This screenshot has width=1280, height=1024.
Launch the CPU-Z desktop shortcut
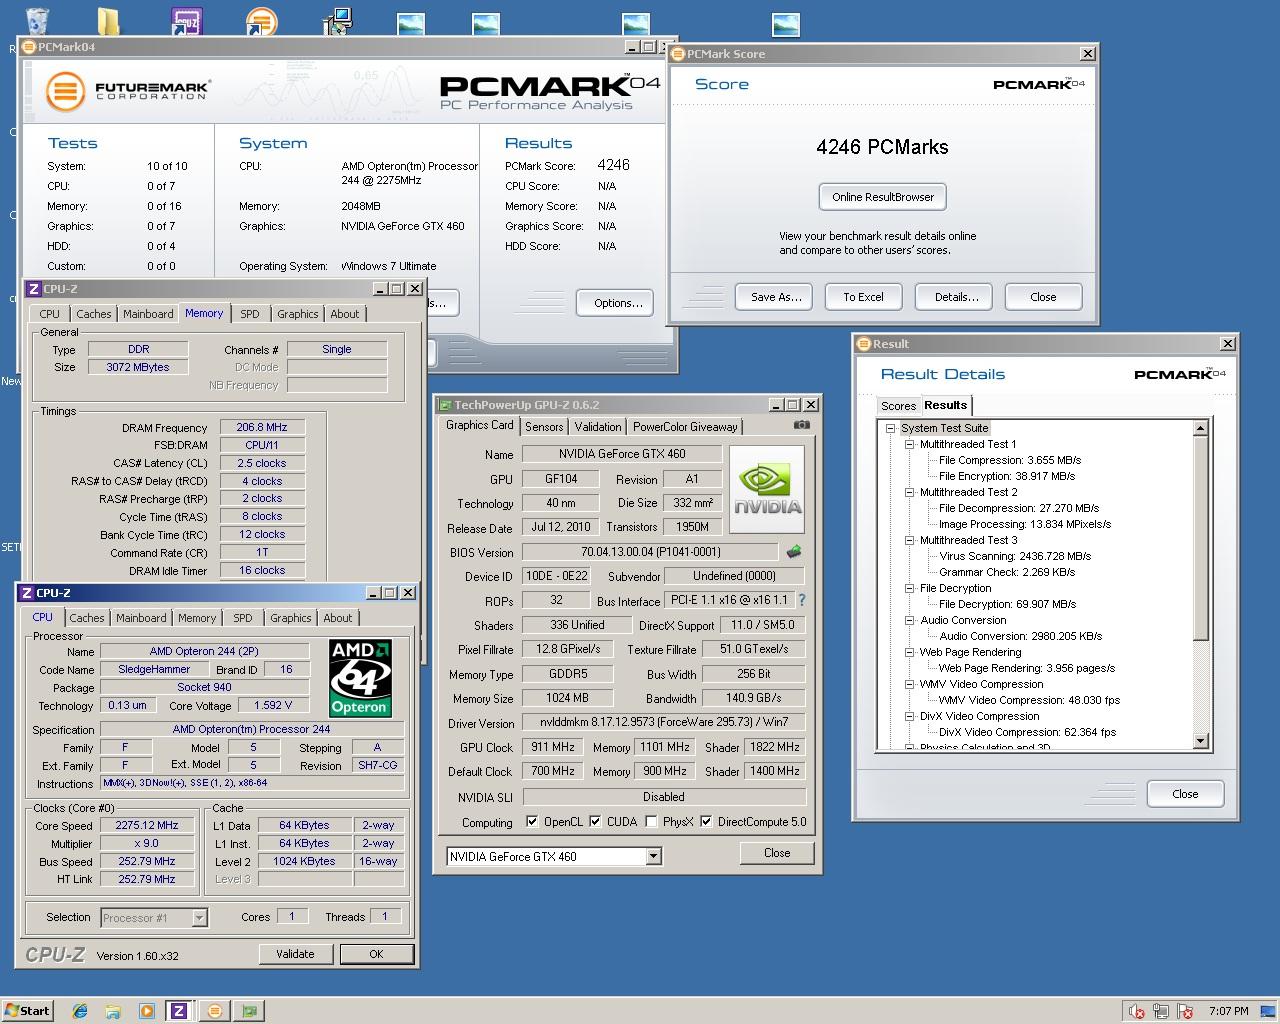pos(187,21)
